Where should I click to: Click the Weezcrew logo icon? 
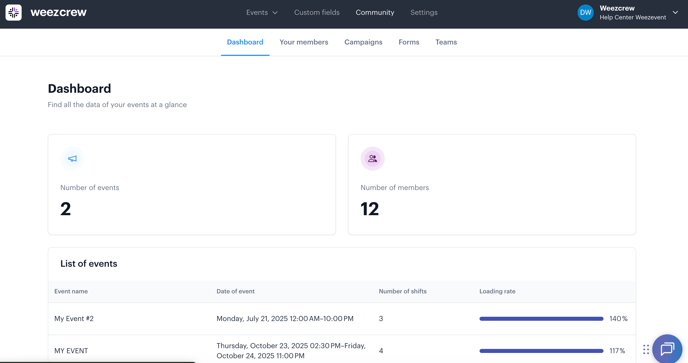14,12
